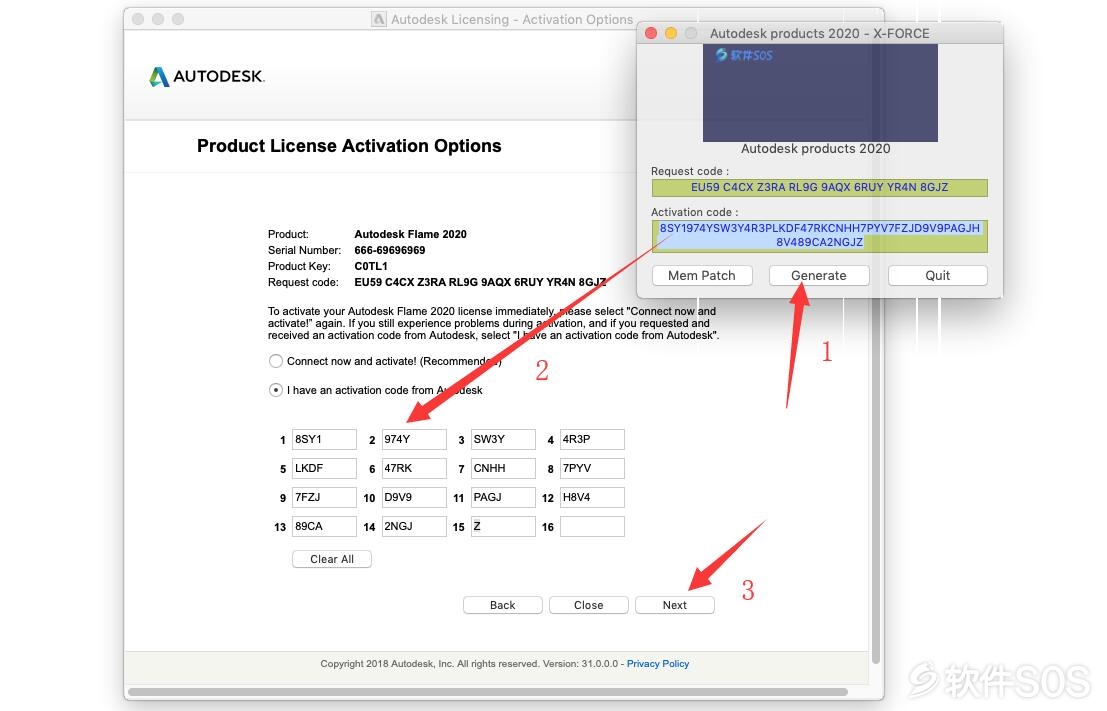This screenshot has width=1107, height=711.
Task: Click the Next button
Action: click(x=674, y=605)
